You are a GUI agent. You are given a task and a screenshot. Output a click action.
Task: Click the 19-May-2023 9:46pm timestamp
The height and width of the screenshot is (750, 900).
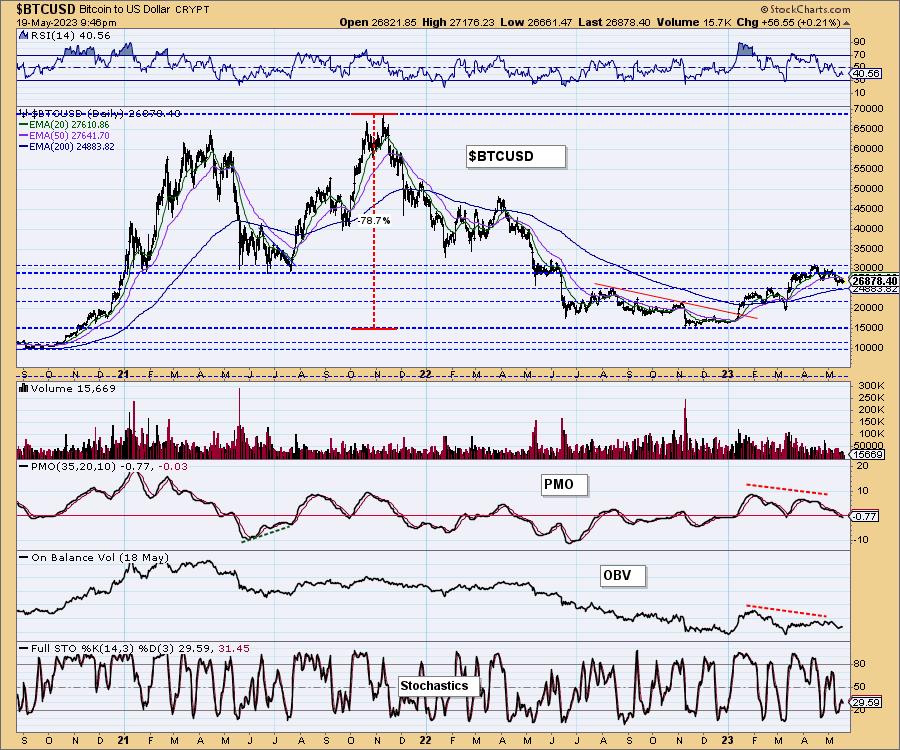67,23
